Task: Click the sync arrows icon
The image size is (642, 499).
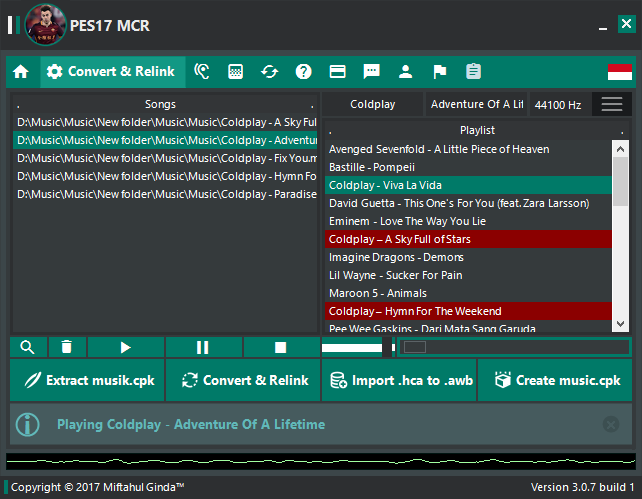Action: 269,72
